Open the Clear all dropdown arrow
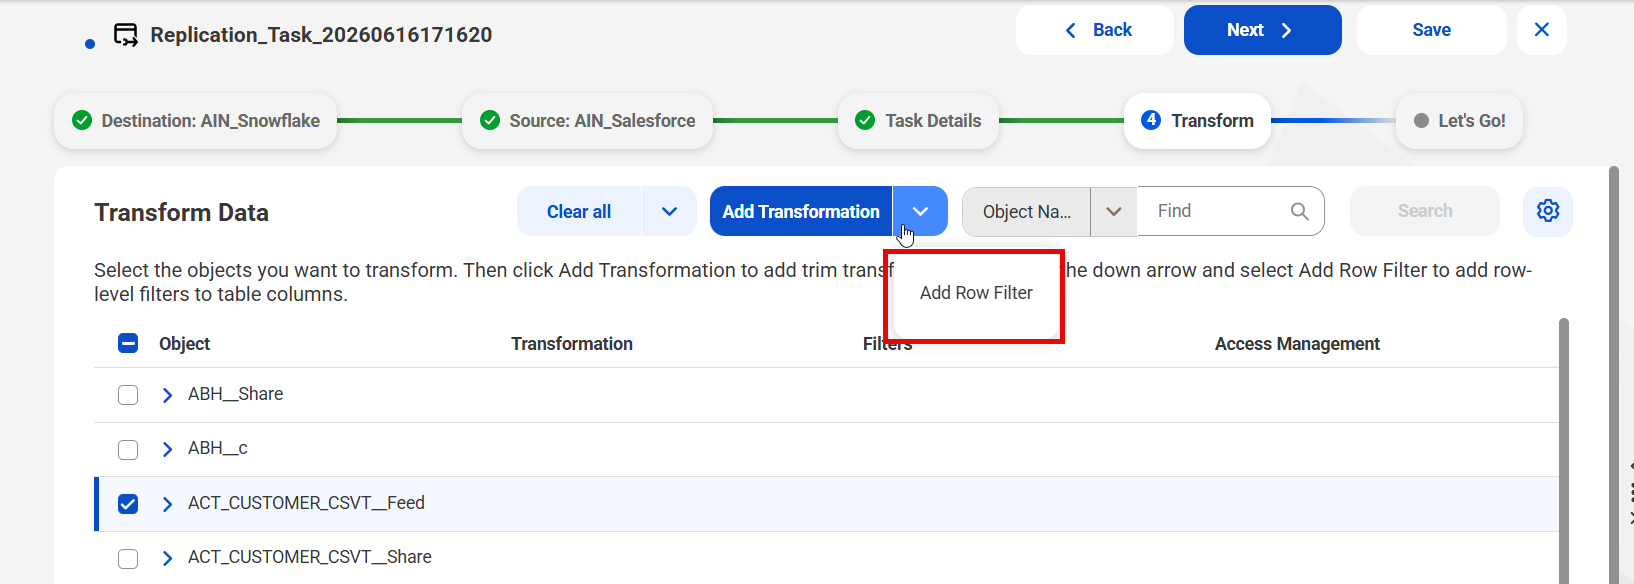 coord(669,211)
